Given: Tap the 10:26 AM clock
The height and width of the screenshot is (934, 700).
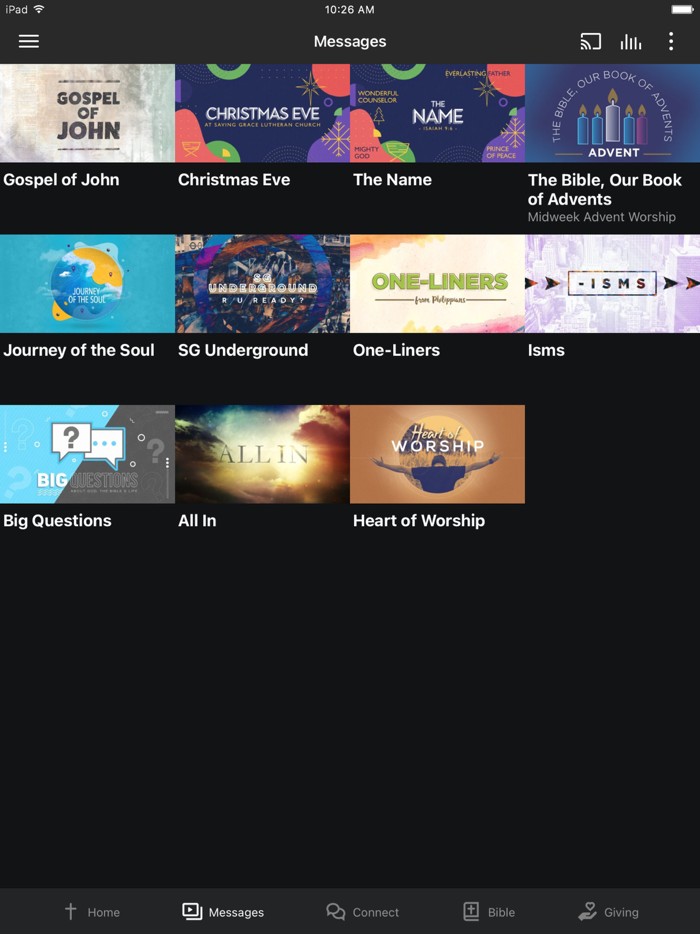Looking at the screenshot, I should point(349,10).
